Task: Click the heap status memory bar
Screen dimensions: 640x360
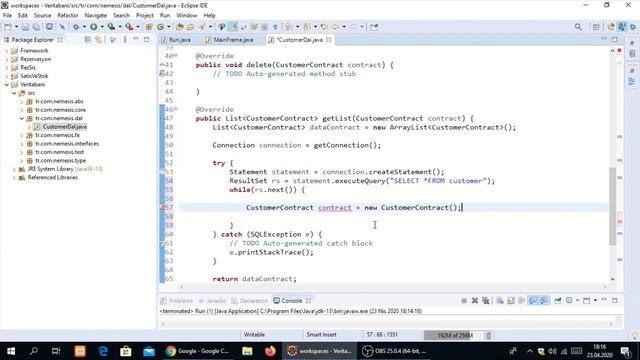Action: (454, 335)
